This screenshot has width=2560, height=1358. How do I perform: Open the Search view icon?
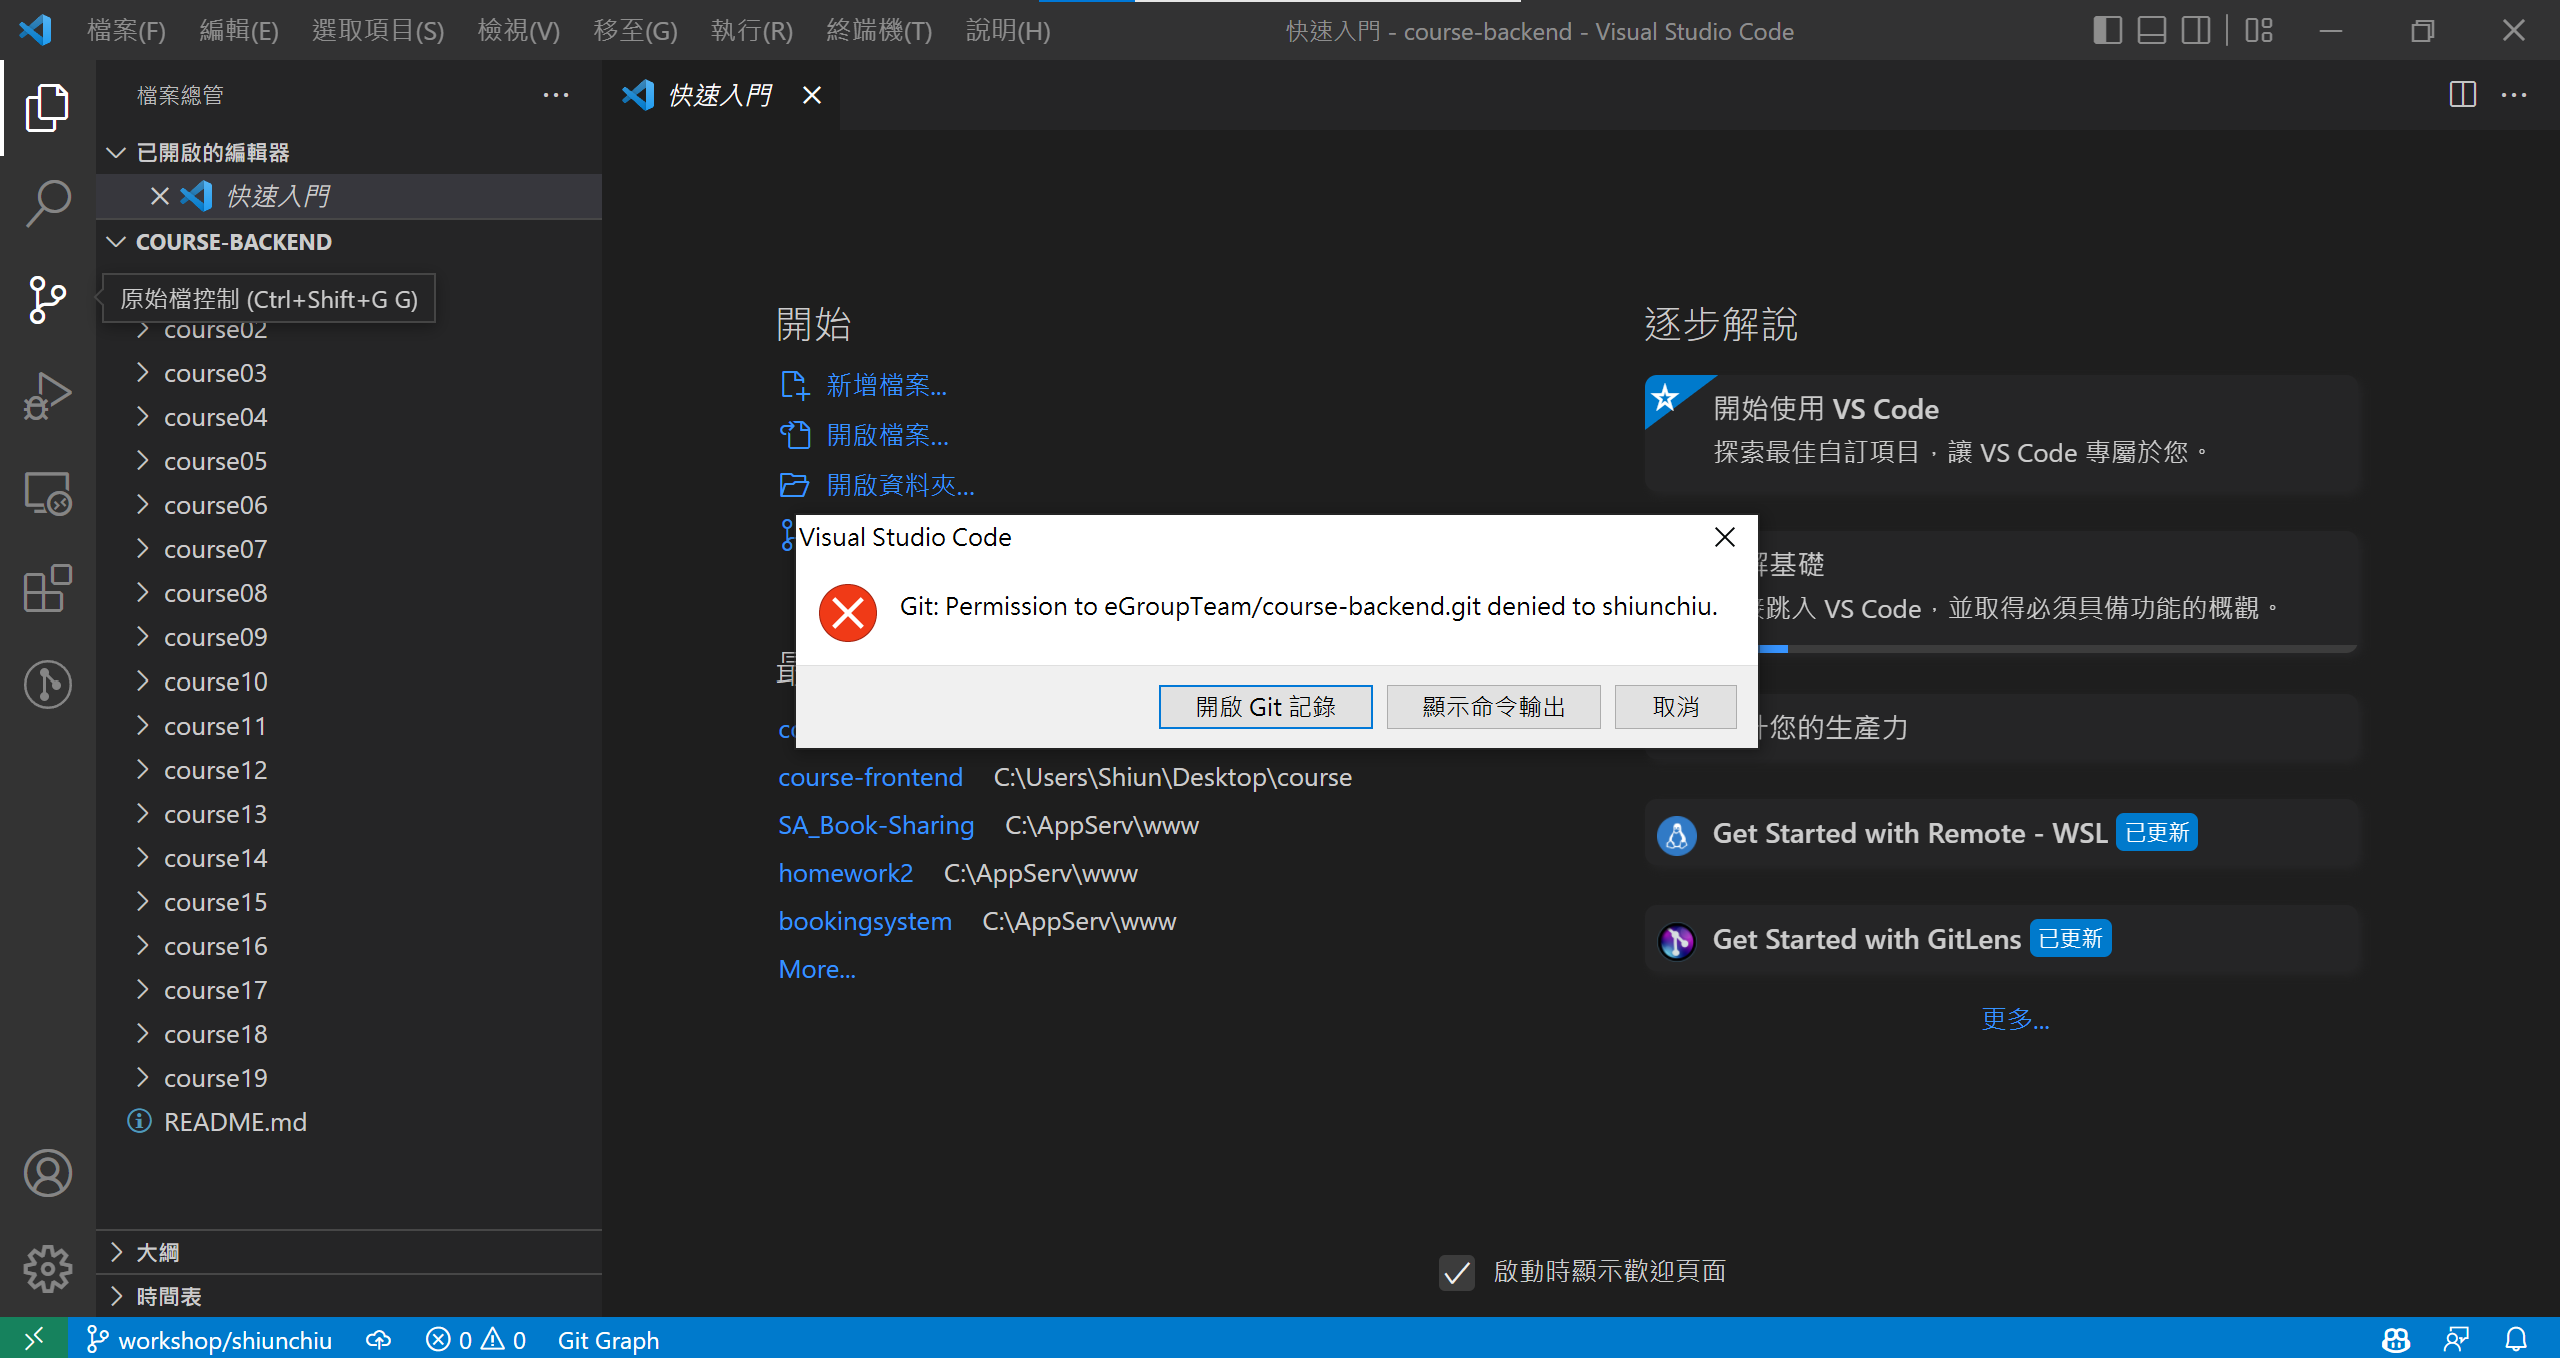(x=47, y=203)
